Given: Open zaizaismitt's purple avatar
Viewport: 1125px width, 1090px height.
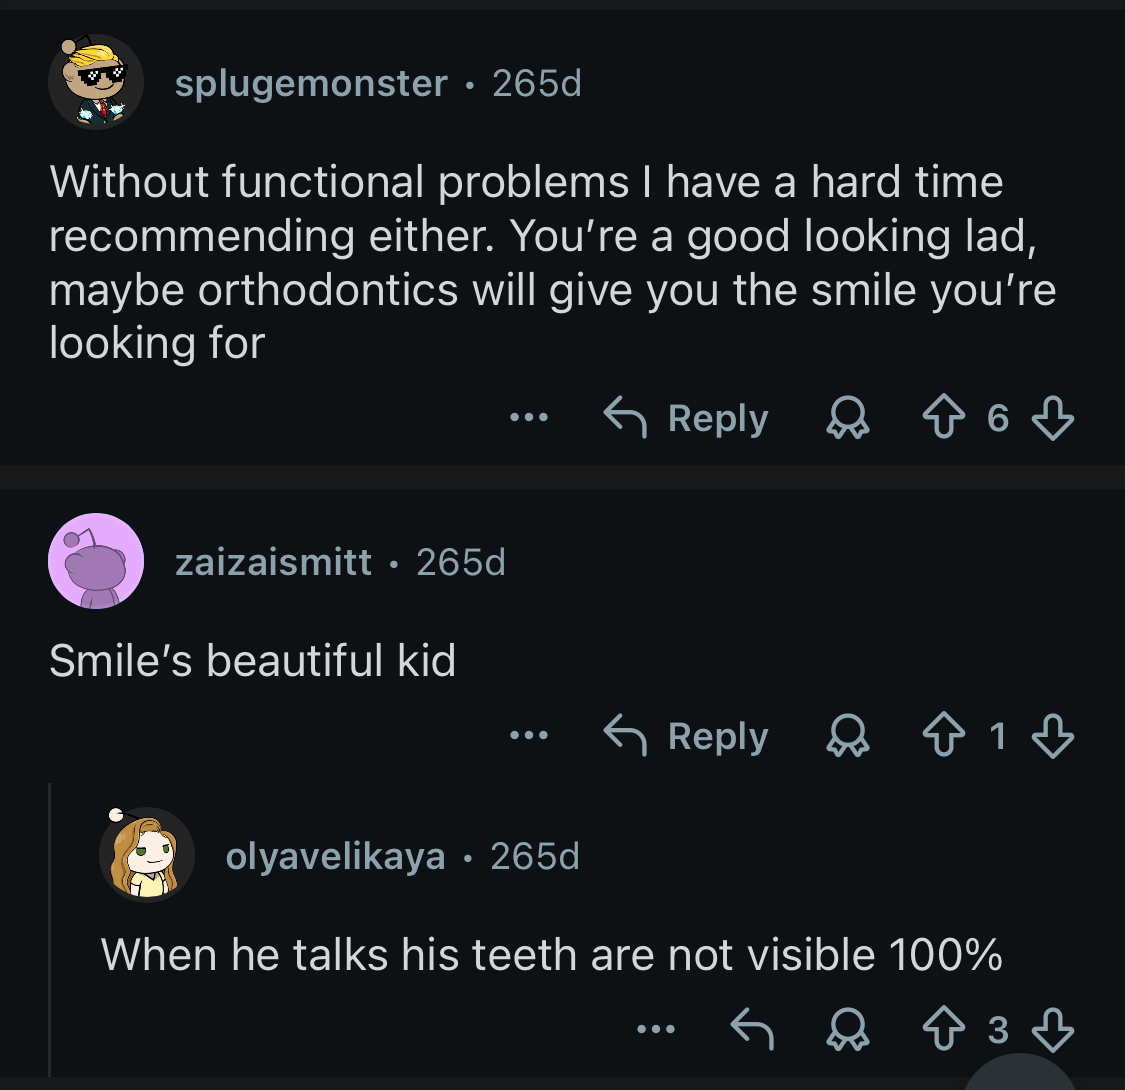Looking at the screenshot, I should click(x=96, y=561).
